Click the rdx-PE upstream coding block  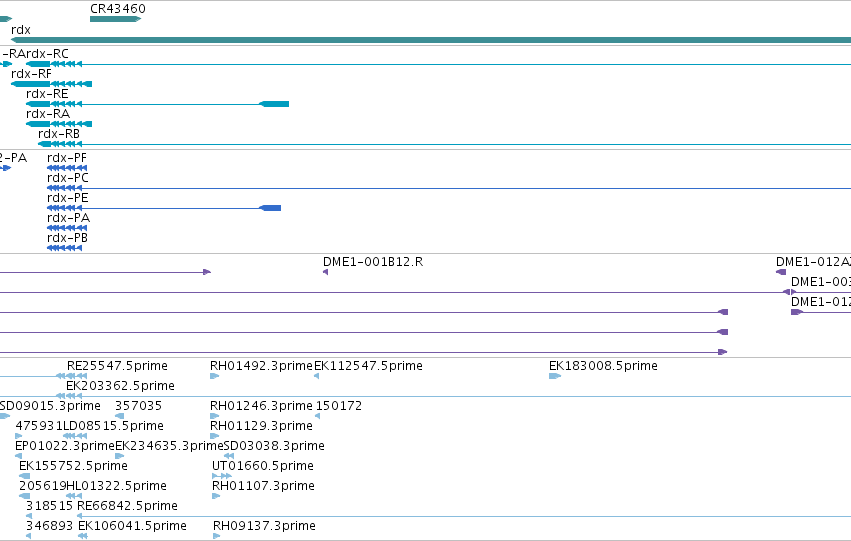tap(270, 208)
